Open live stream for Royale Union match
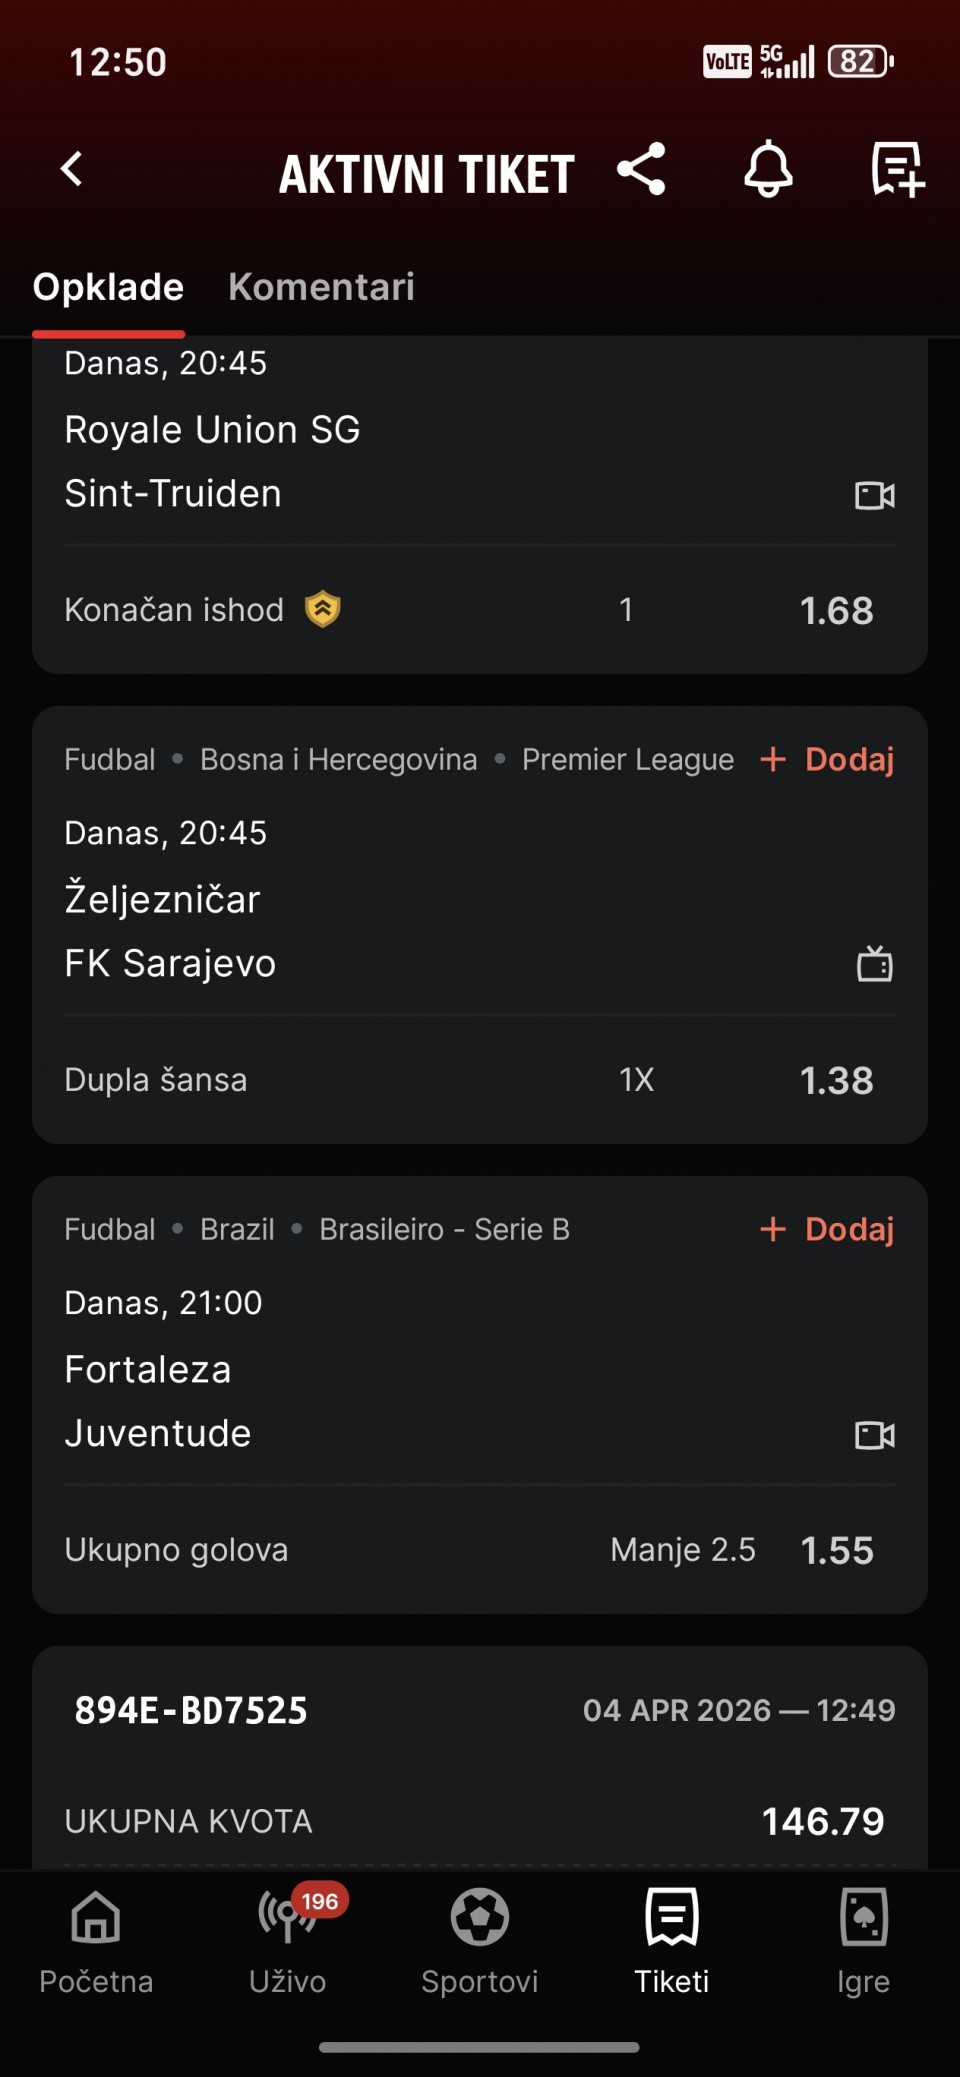960x2077 pixels. (875, 495)
